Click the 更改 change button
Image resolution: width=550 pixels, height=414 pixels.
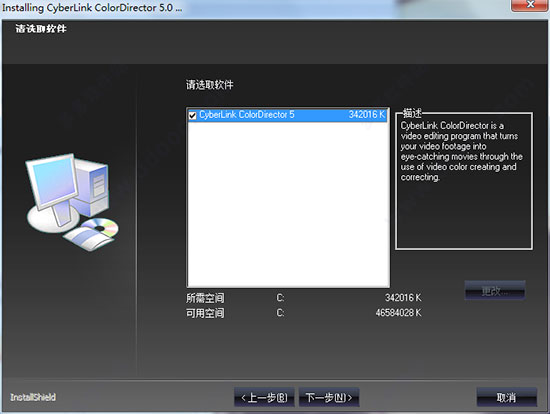[495, 291]
